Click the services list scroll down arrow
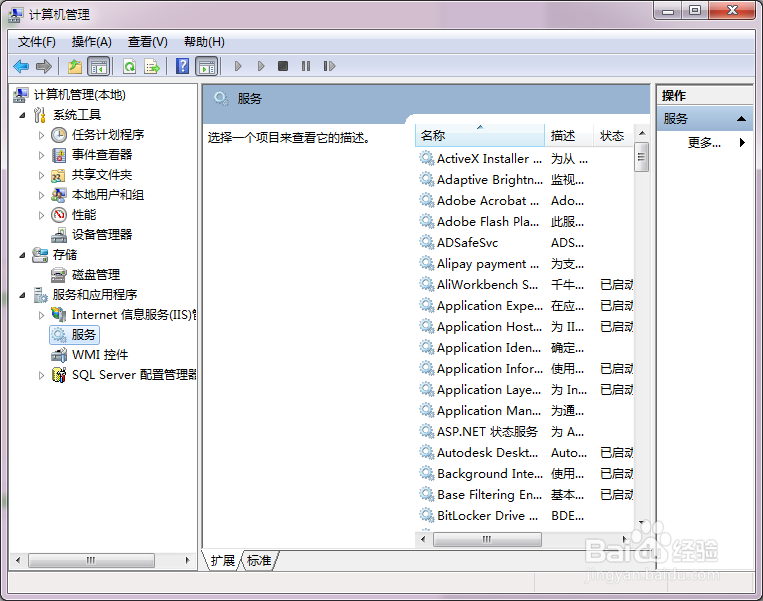Viewport: 763px width, 601px height. coord(641,522)
